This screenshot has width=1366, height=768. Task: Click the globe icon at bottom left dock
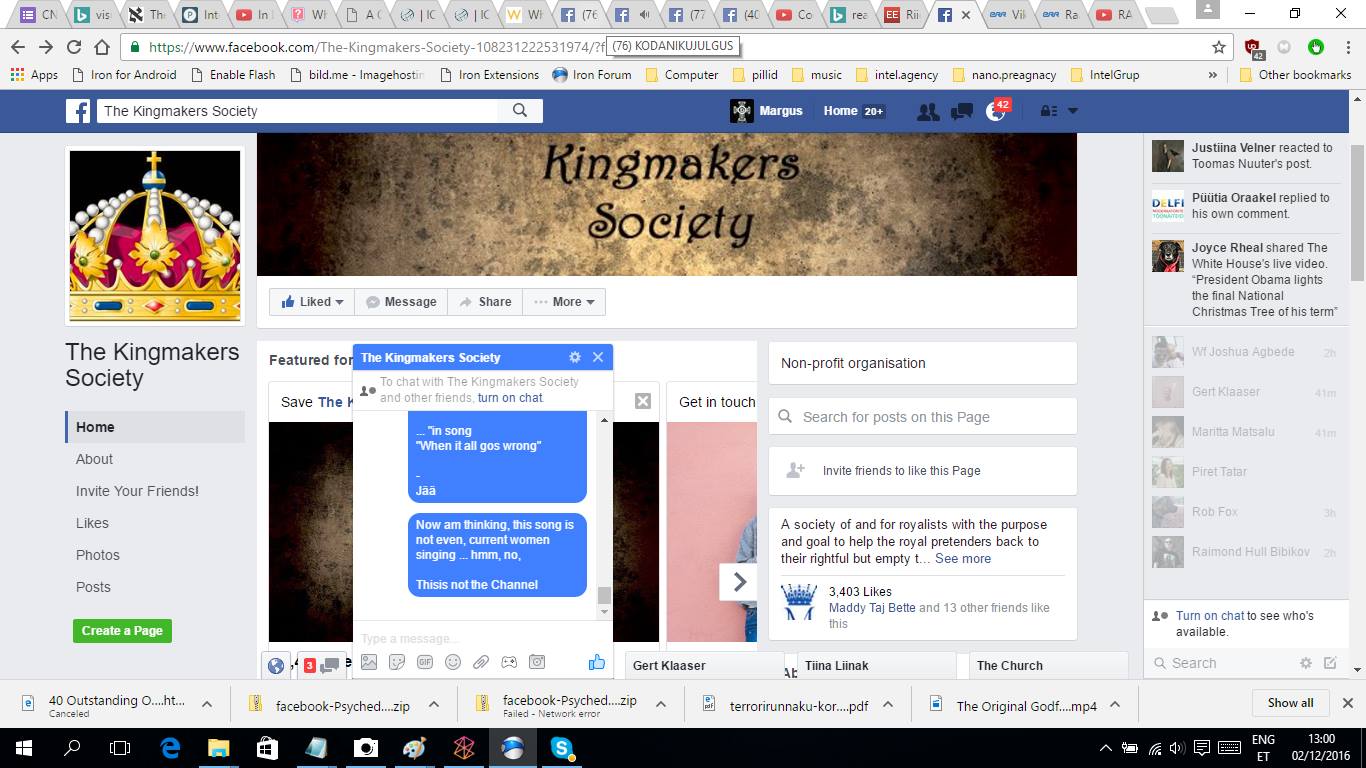(x=277, y=665)
